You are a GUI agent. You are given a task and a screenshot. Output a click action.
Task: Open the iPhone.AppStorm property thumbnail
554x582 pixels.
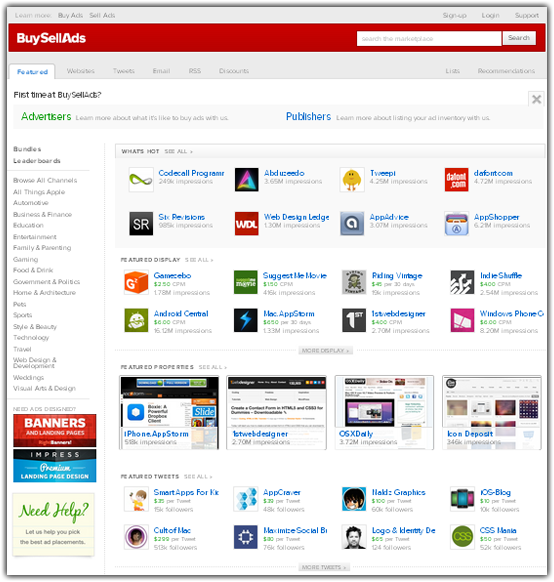click(x=169, y=412)
